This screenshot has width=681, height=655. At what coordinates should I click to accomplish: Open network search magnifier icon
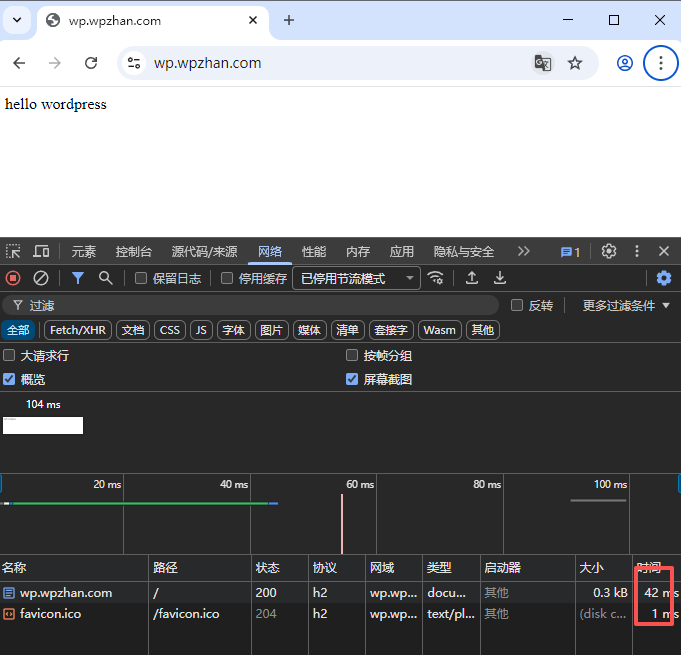[105, 278]
